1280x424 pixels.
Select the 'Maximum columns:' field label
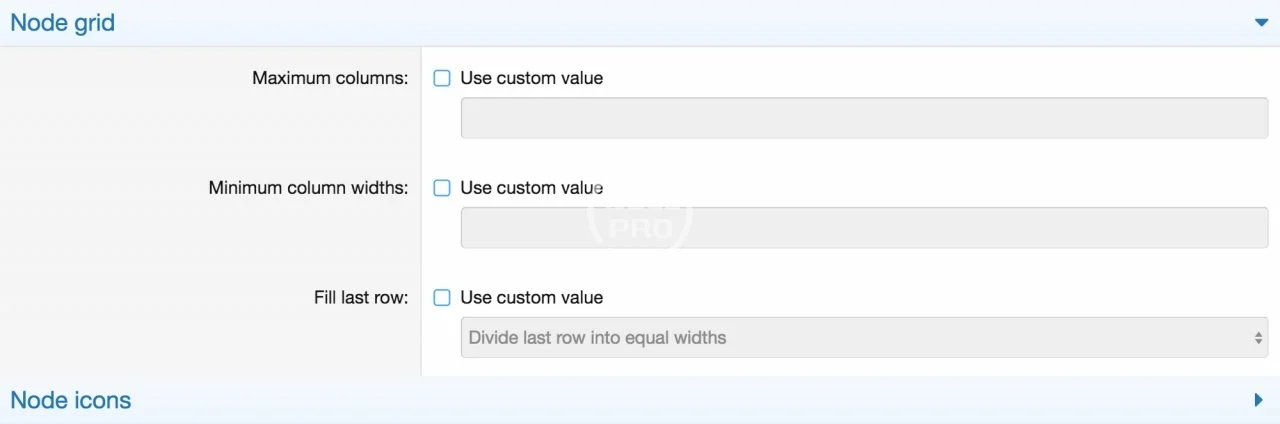(330, 78)
